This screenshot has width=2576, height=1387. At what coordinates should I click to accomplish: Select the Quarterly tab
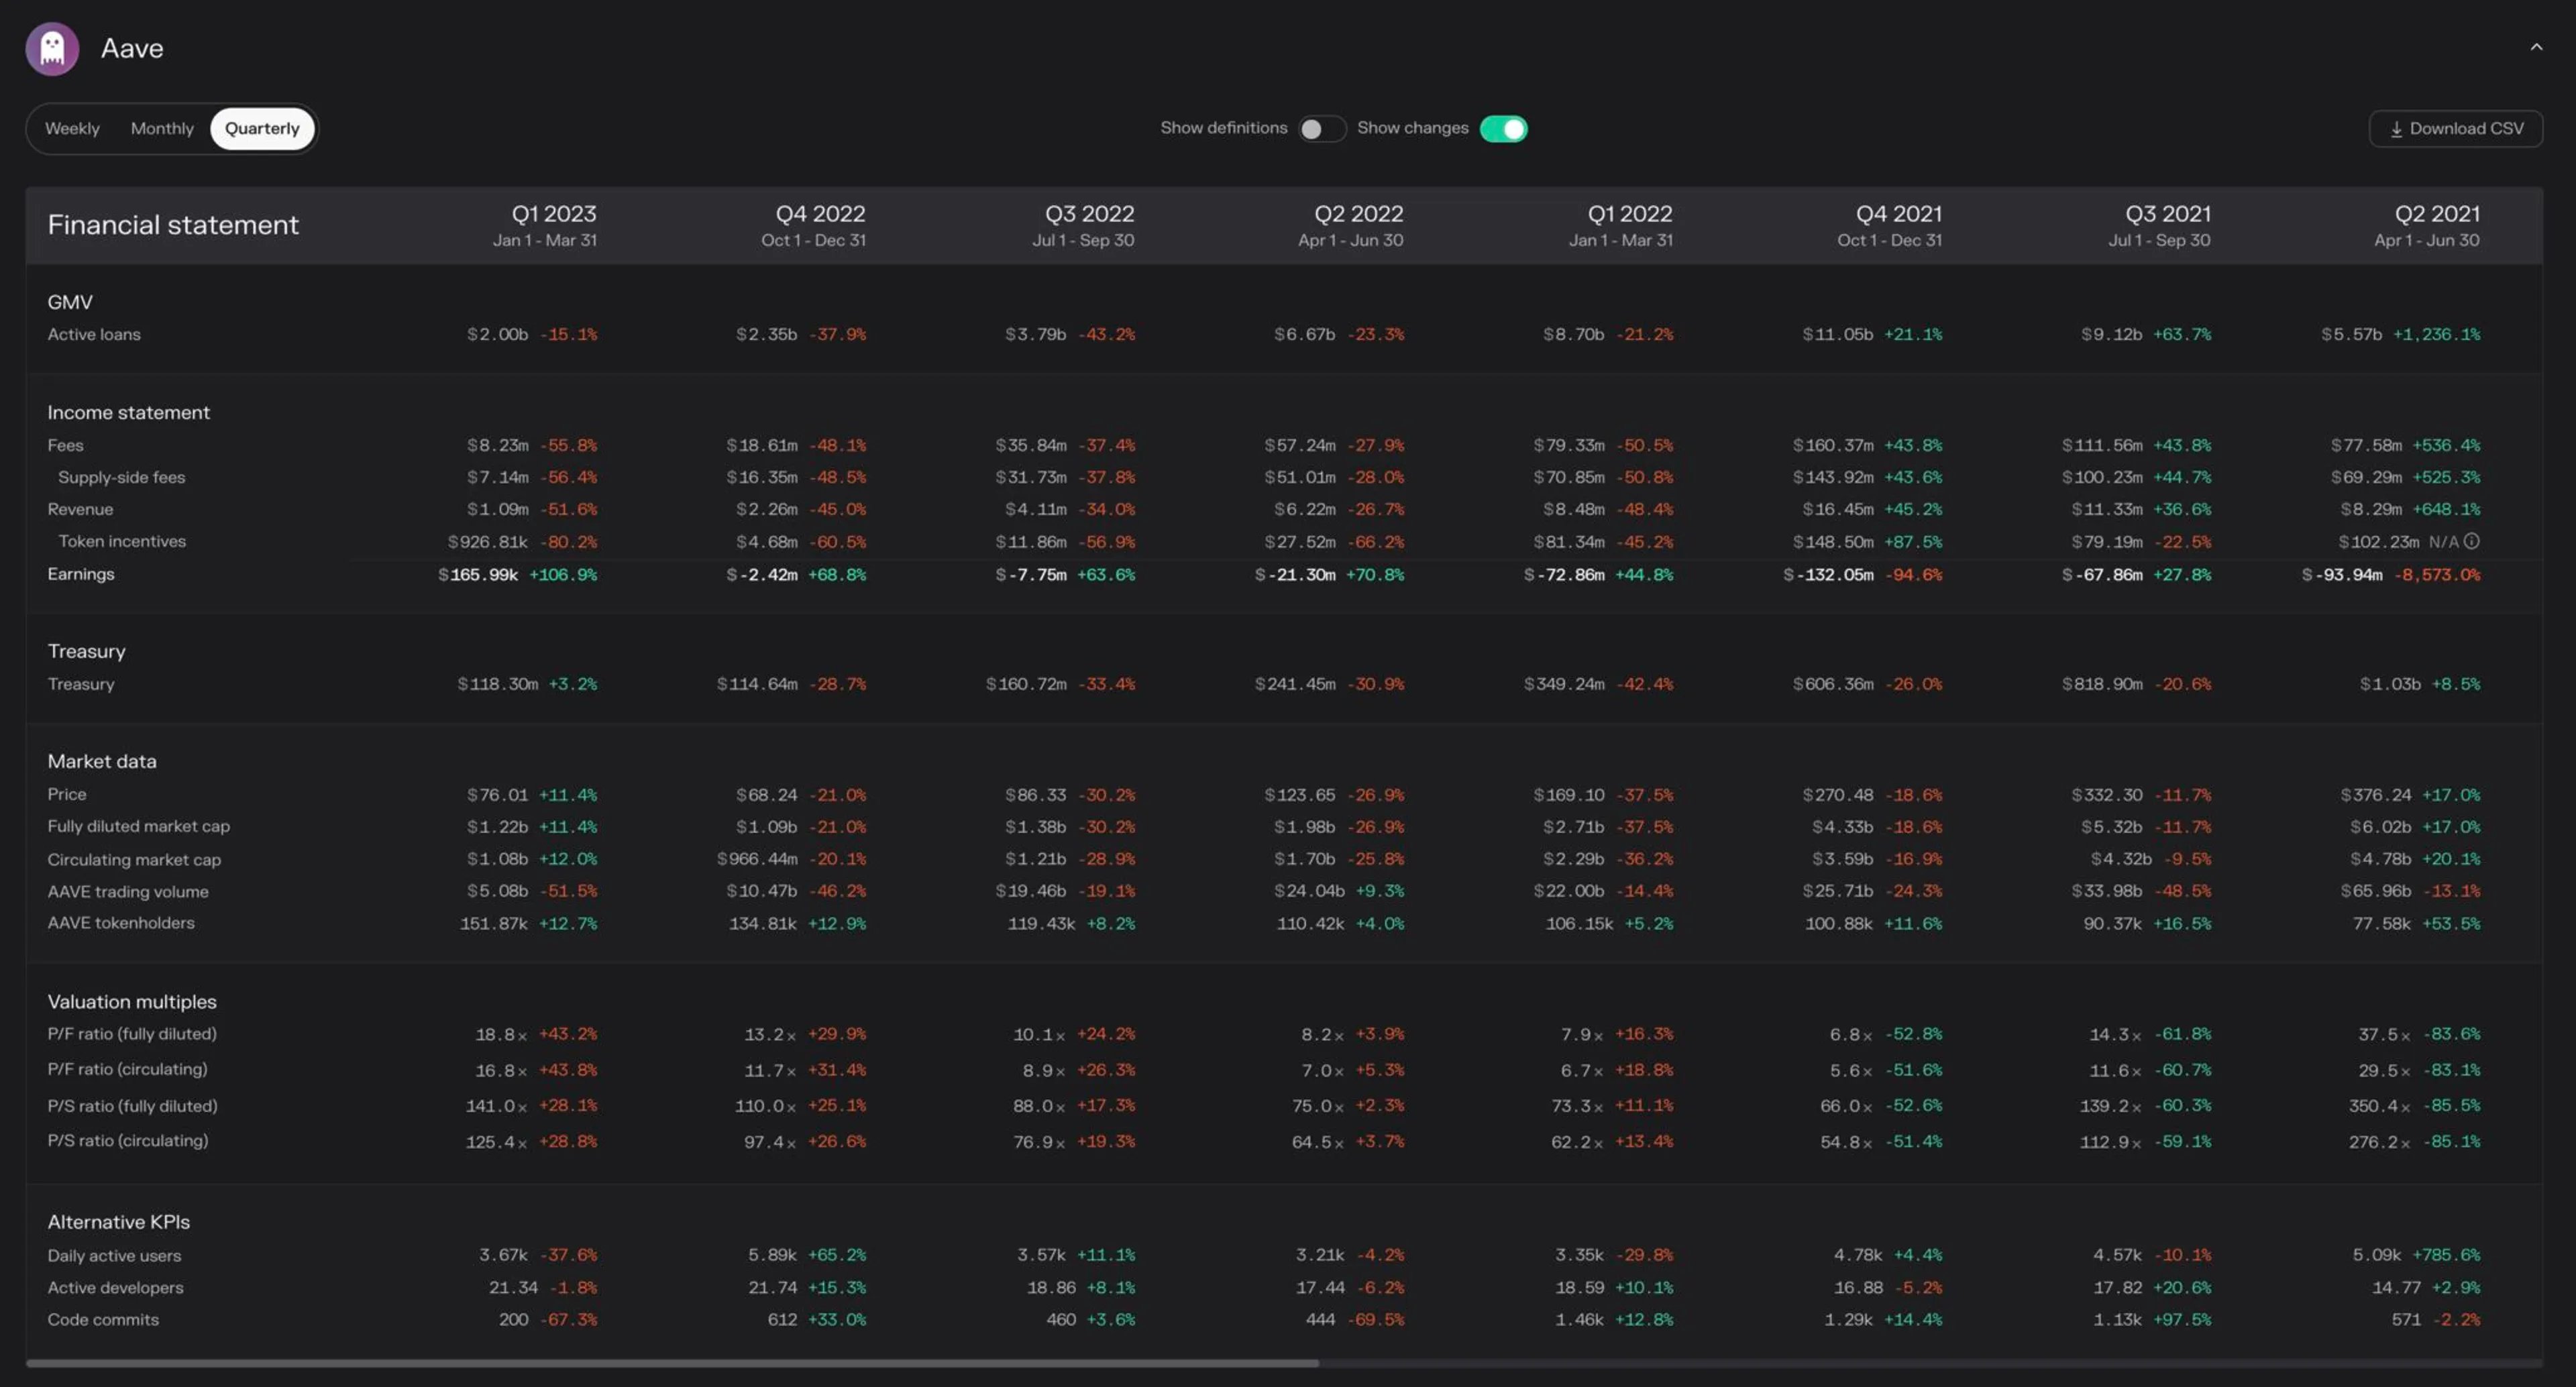tap(262, 128)
